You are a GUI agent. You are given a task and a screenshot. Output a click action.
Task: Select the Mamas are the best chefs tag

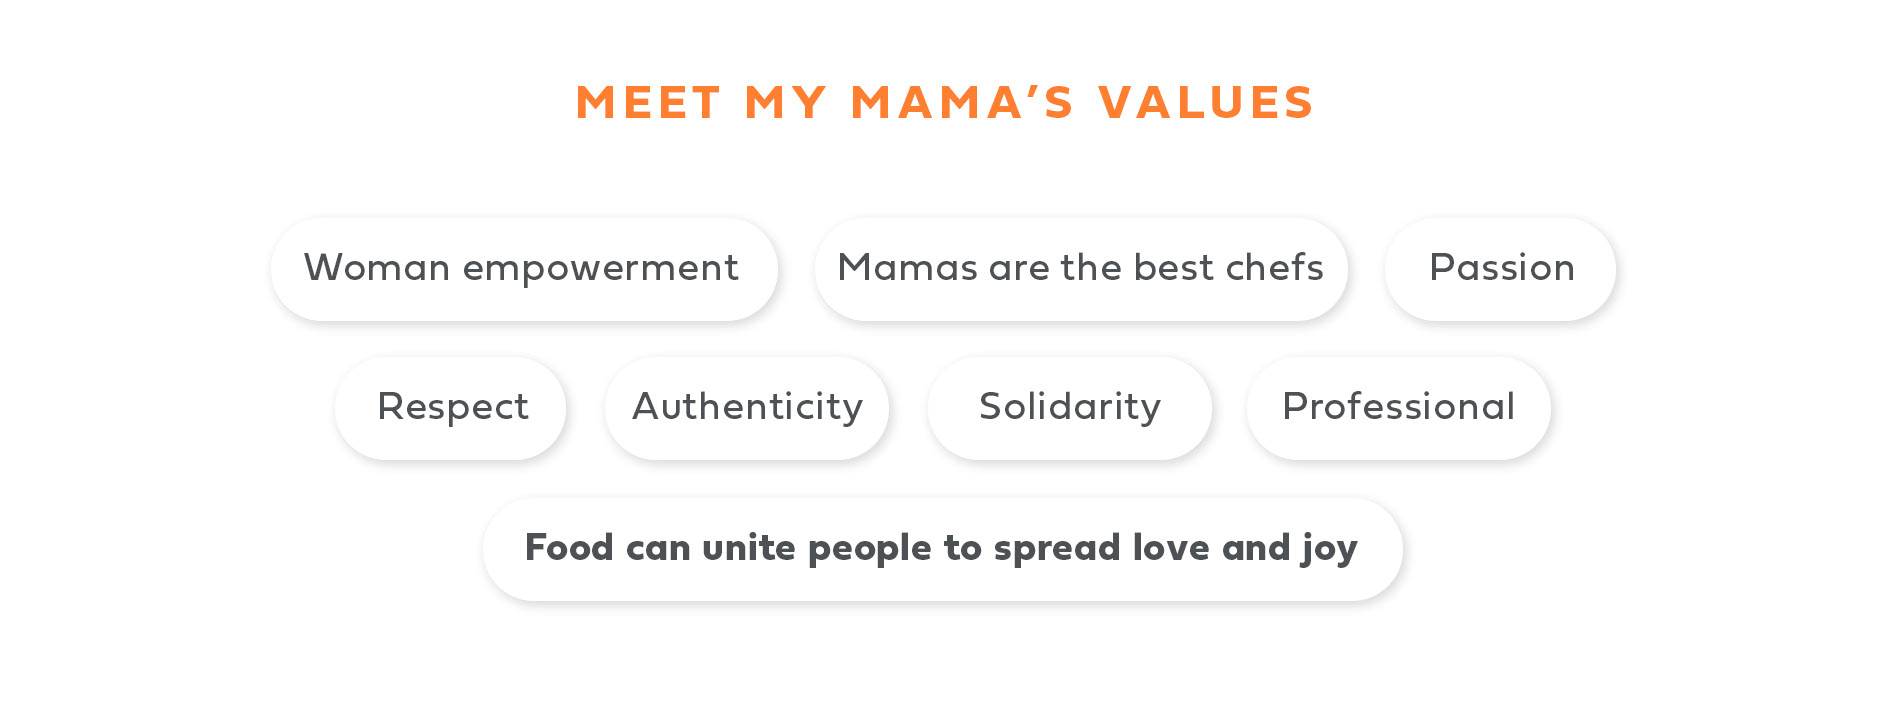point(1081,269)
